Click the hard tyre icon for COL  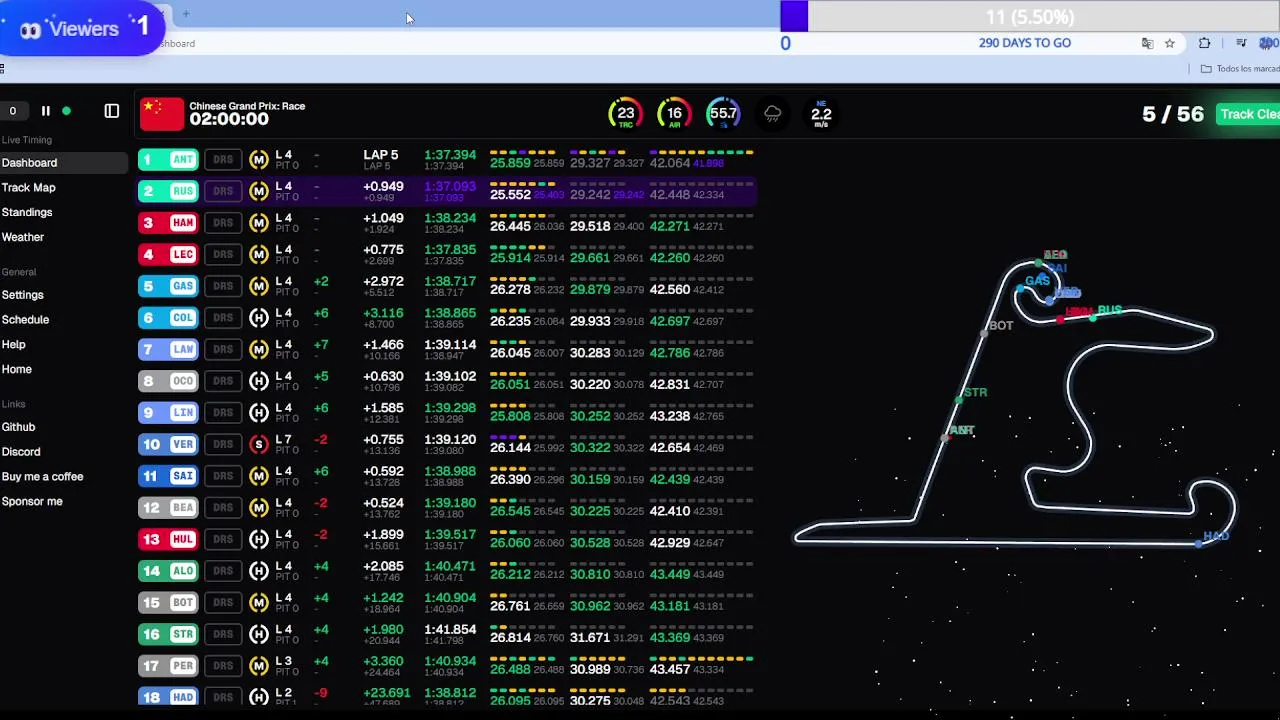pos(259,318)
